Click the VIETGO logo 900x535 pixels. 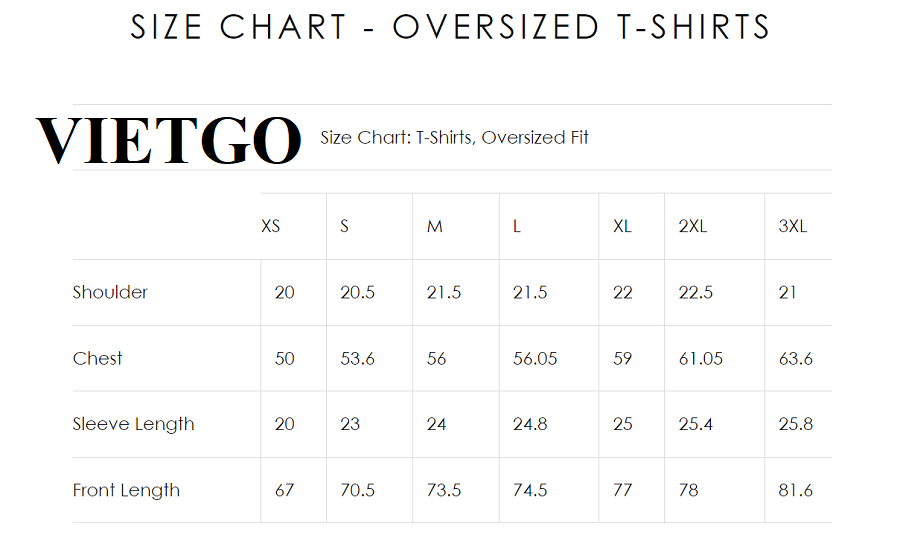pyautogui.click(x=169, y=139)
